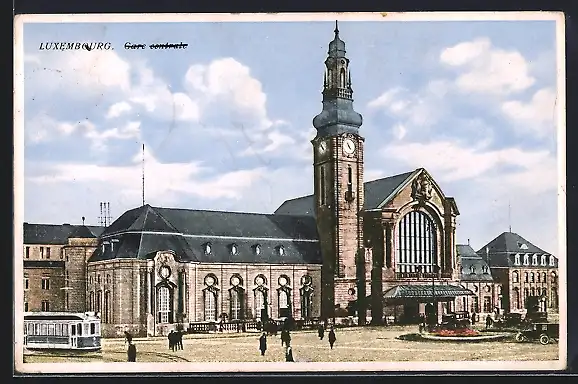Click the circular flowerbed in the square
Viewport: 578px width, 384px height.
tap(454, 332)
